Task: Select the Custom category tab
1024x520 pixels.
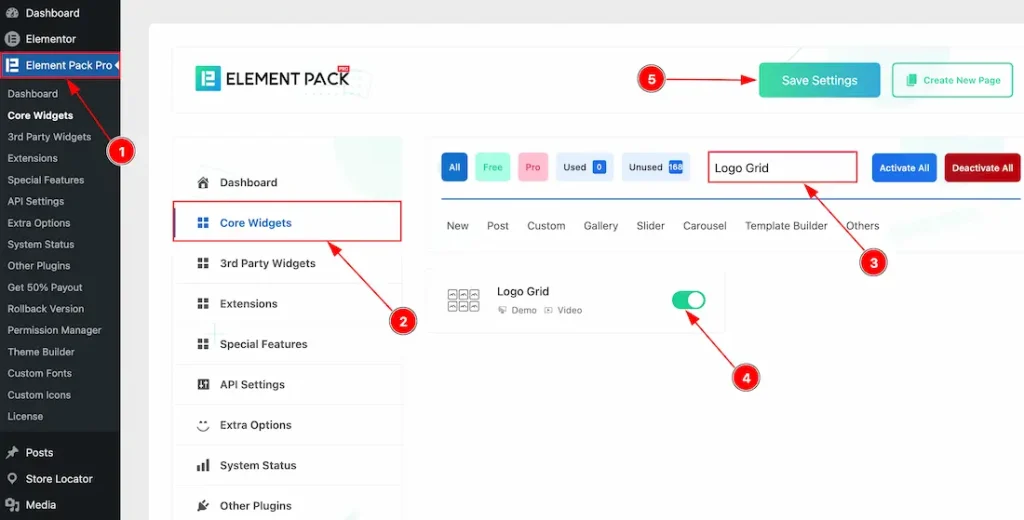Action: click(x=546, y=225)
